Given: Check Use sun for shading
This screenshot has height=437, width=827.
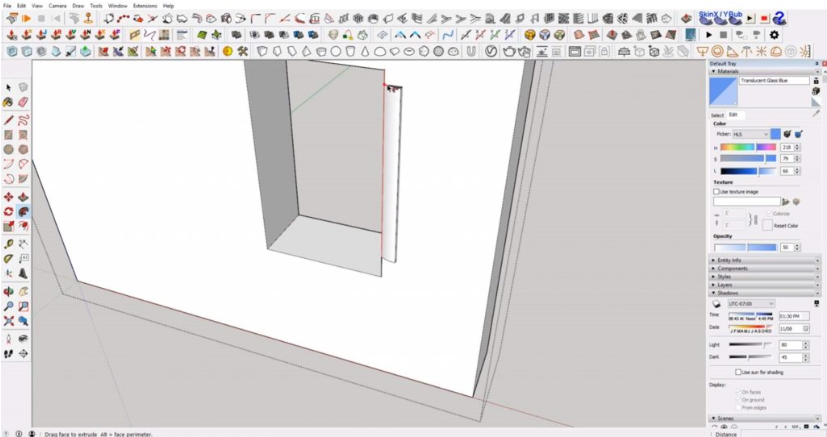Looking at the screenshot, I should (738, 372).
